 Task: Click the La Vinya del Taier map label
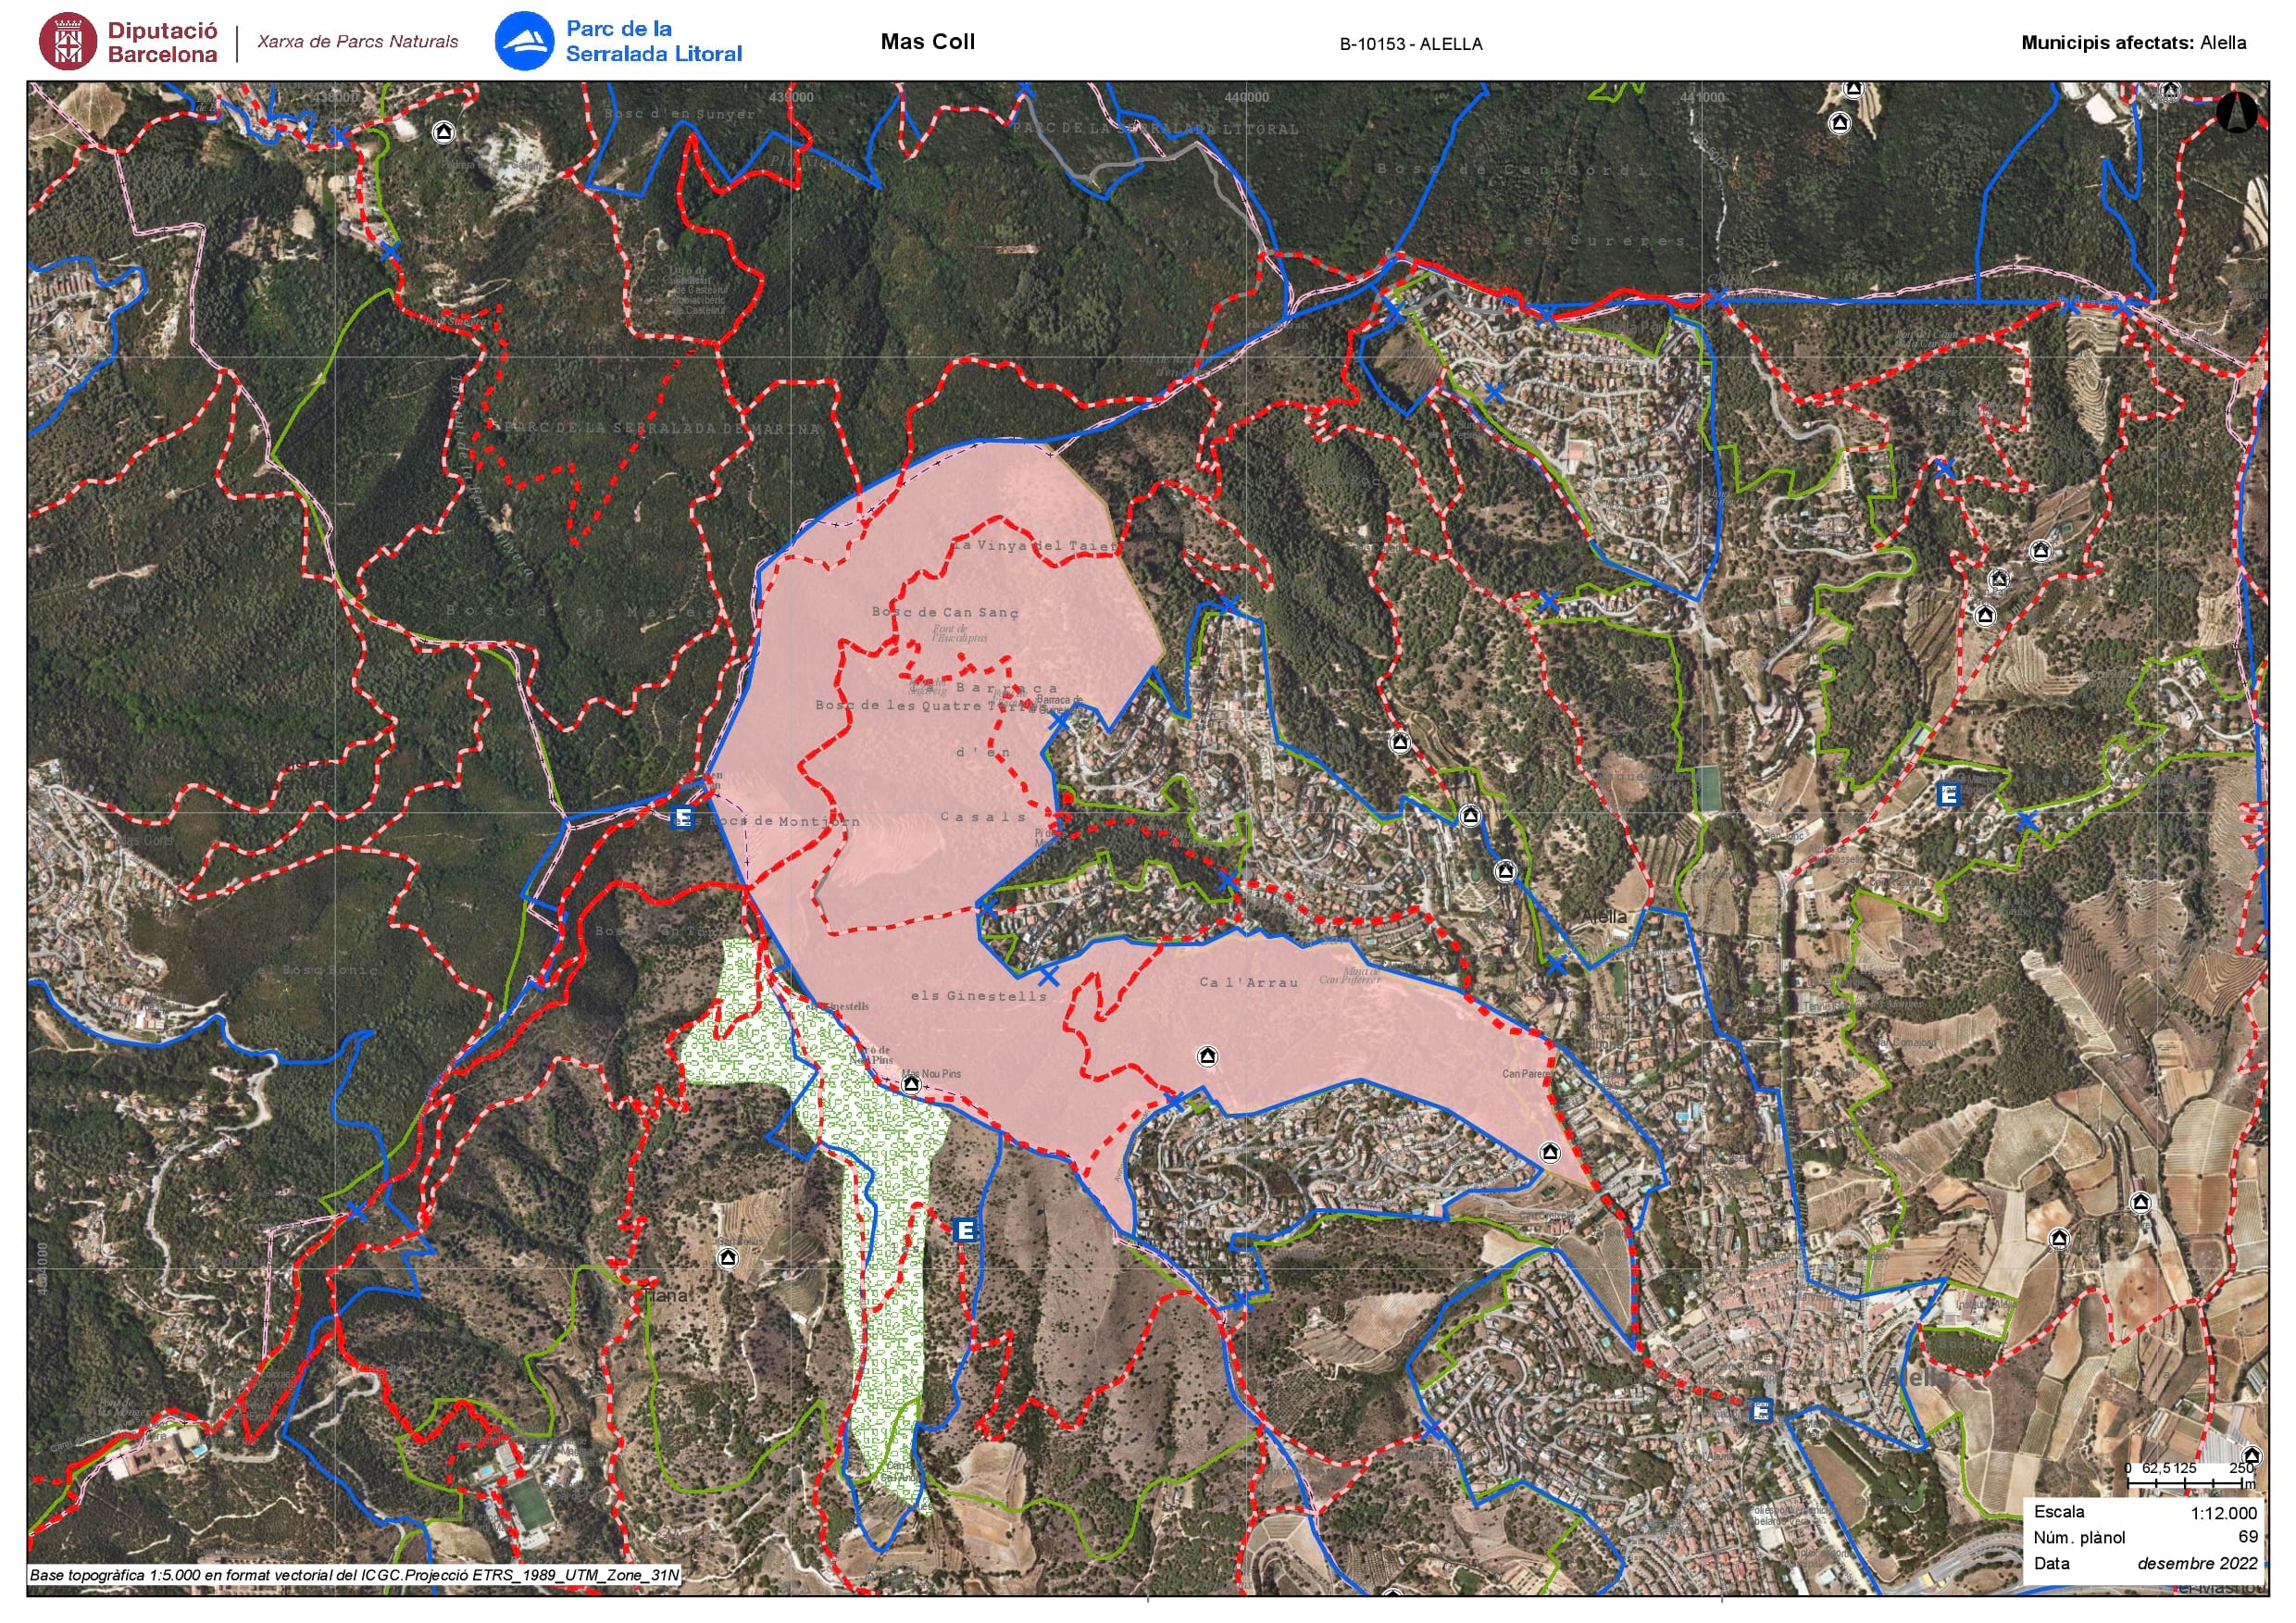pyautogui.click(x=1035, y=546)
